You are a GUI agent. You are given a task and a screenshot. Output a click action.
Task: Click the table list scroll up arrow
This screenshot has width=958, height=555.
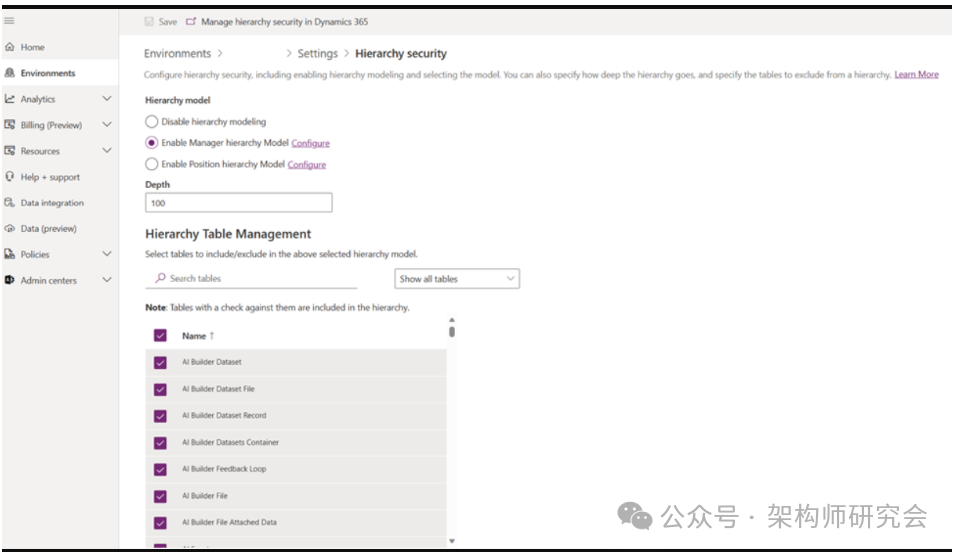tap(452, 320)
